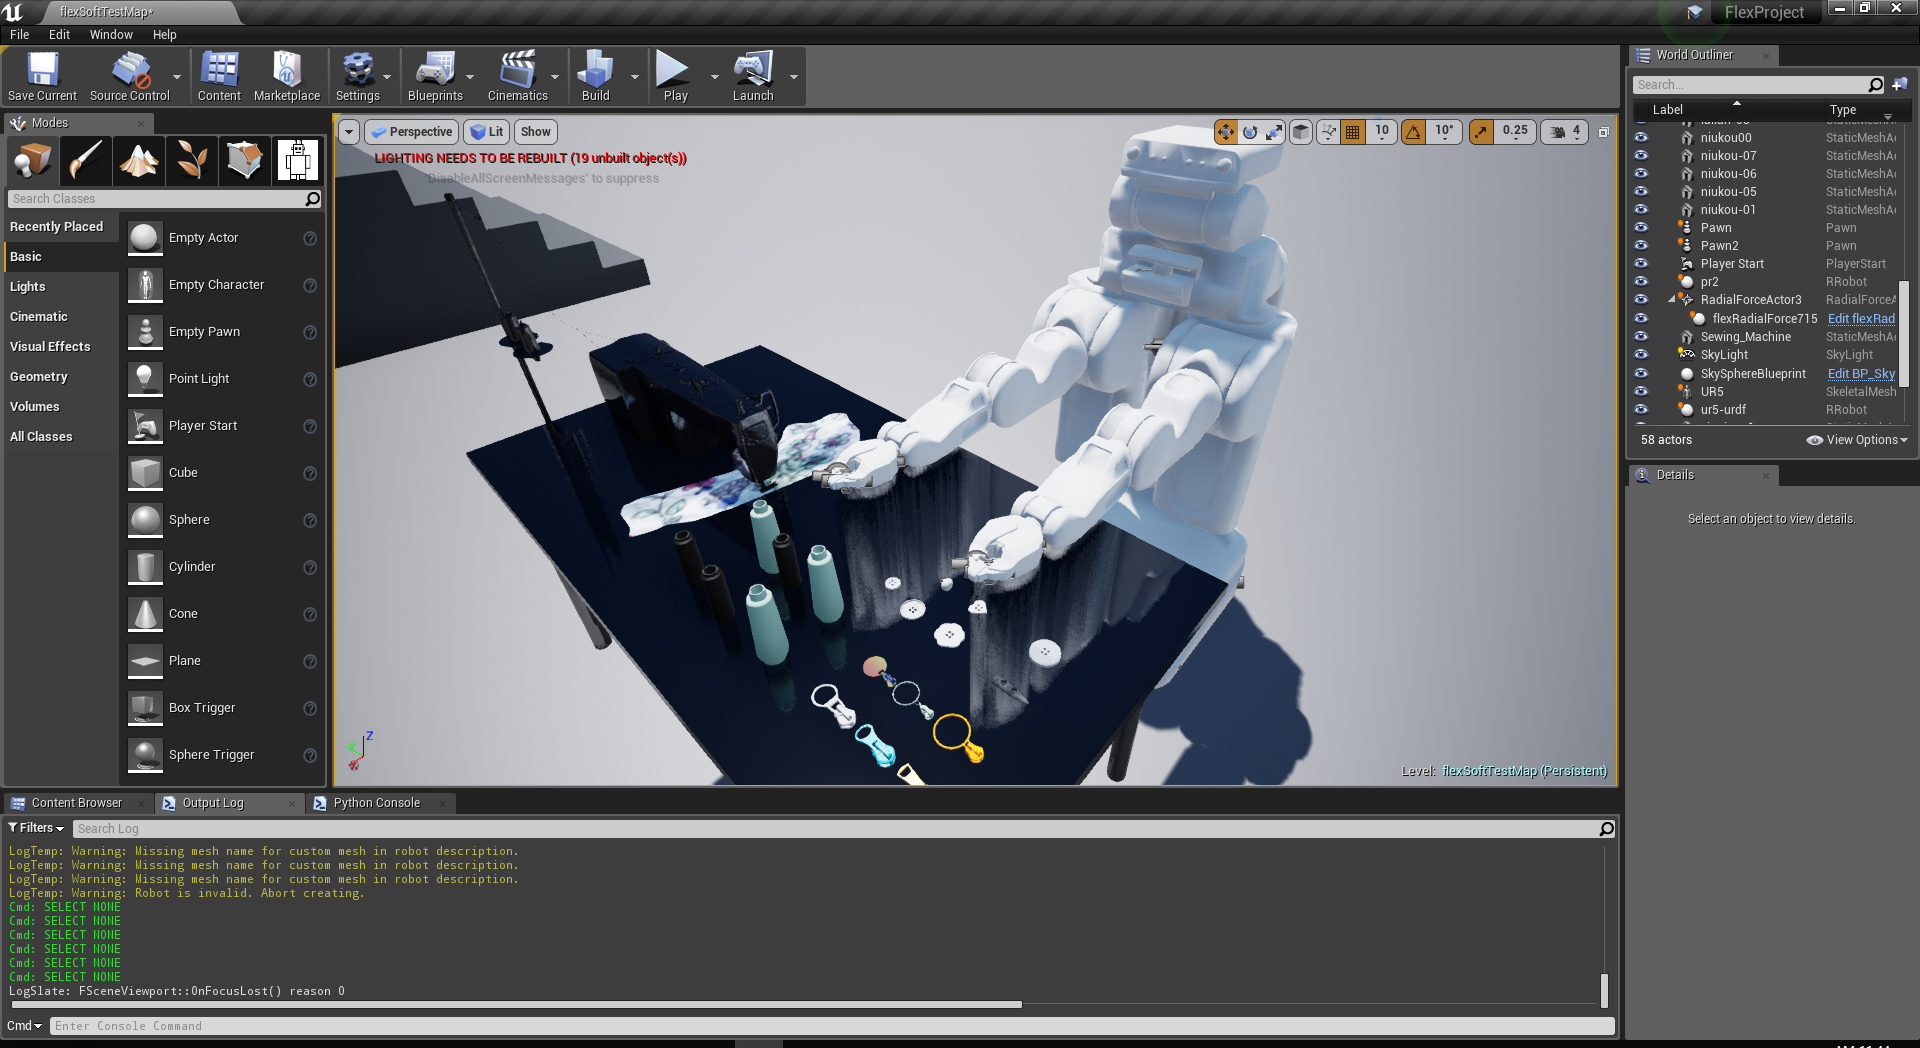Select the Foliage mode icon
1920x1048 pixels.
(x=191, y=160)
